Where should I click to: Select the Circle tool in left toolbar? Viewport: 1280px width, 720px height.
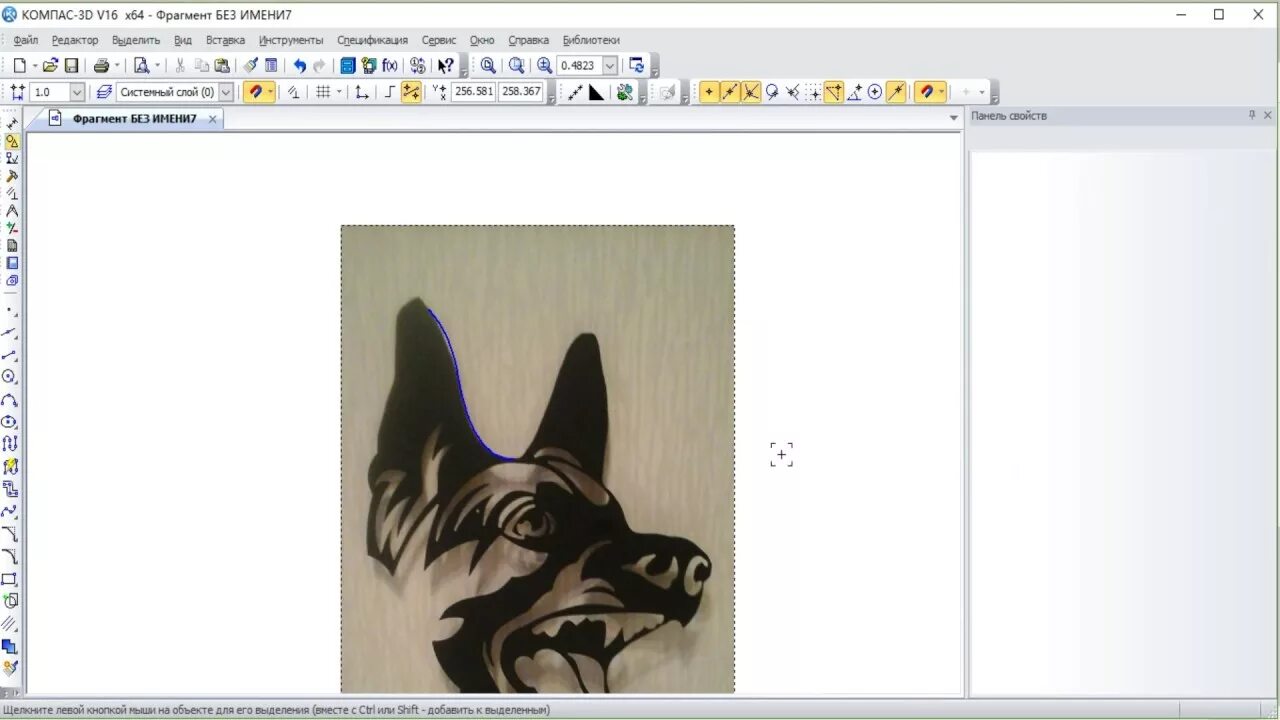(x=11, y=377)
